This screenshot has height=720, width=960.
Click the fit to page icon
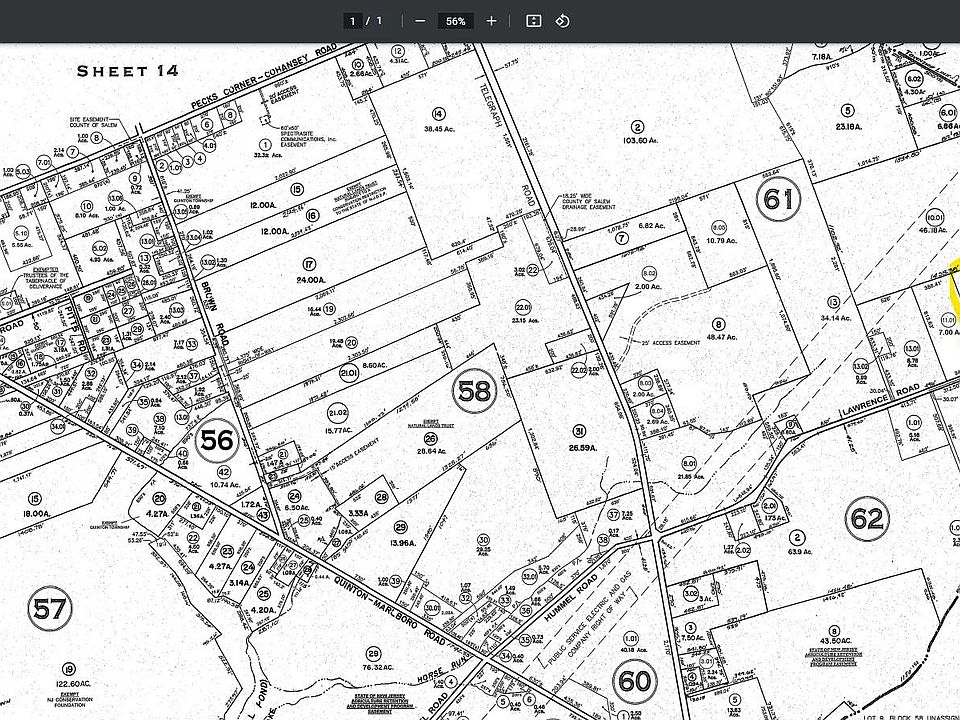[x=534, y=21]
